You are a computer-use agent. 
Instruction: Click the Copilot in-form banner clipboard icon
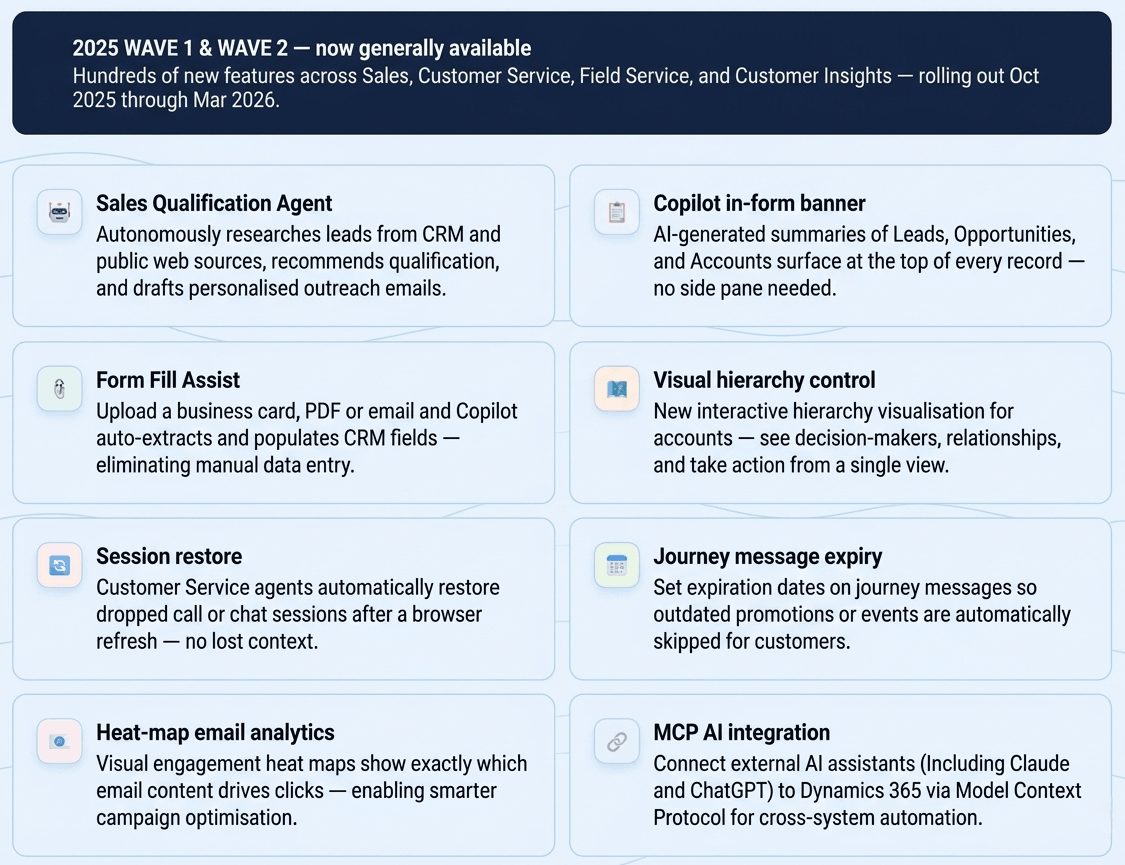616,212
